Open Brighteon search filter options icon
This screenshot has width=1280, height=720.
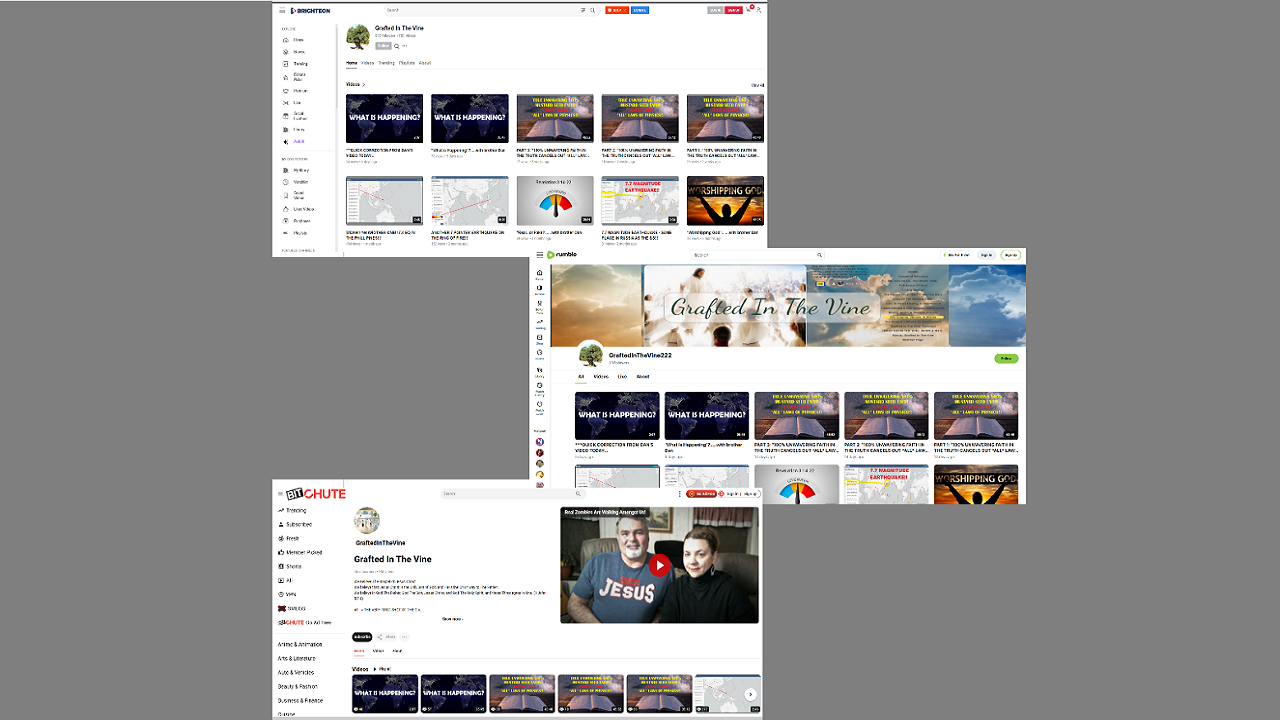click(583, 10)
